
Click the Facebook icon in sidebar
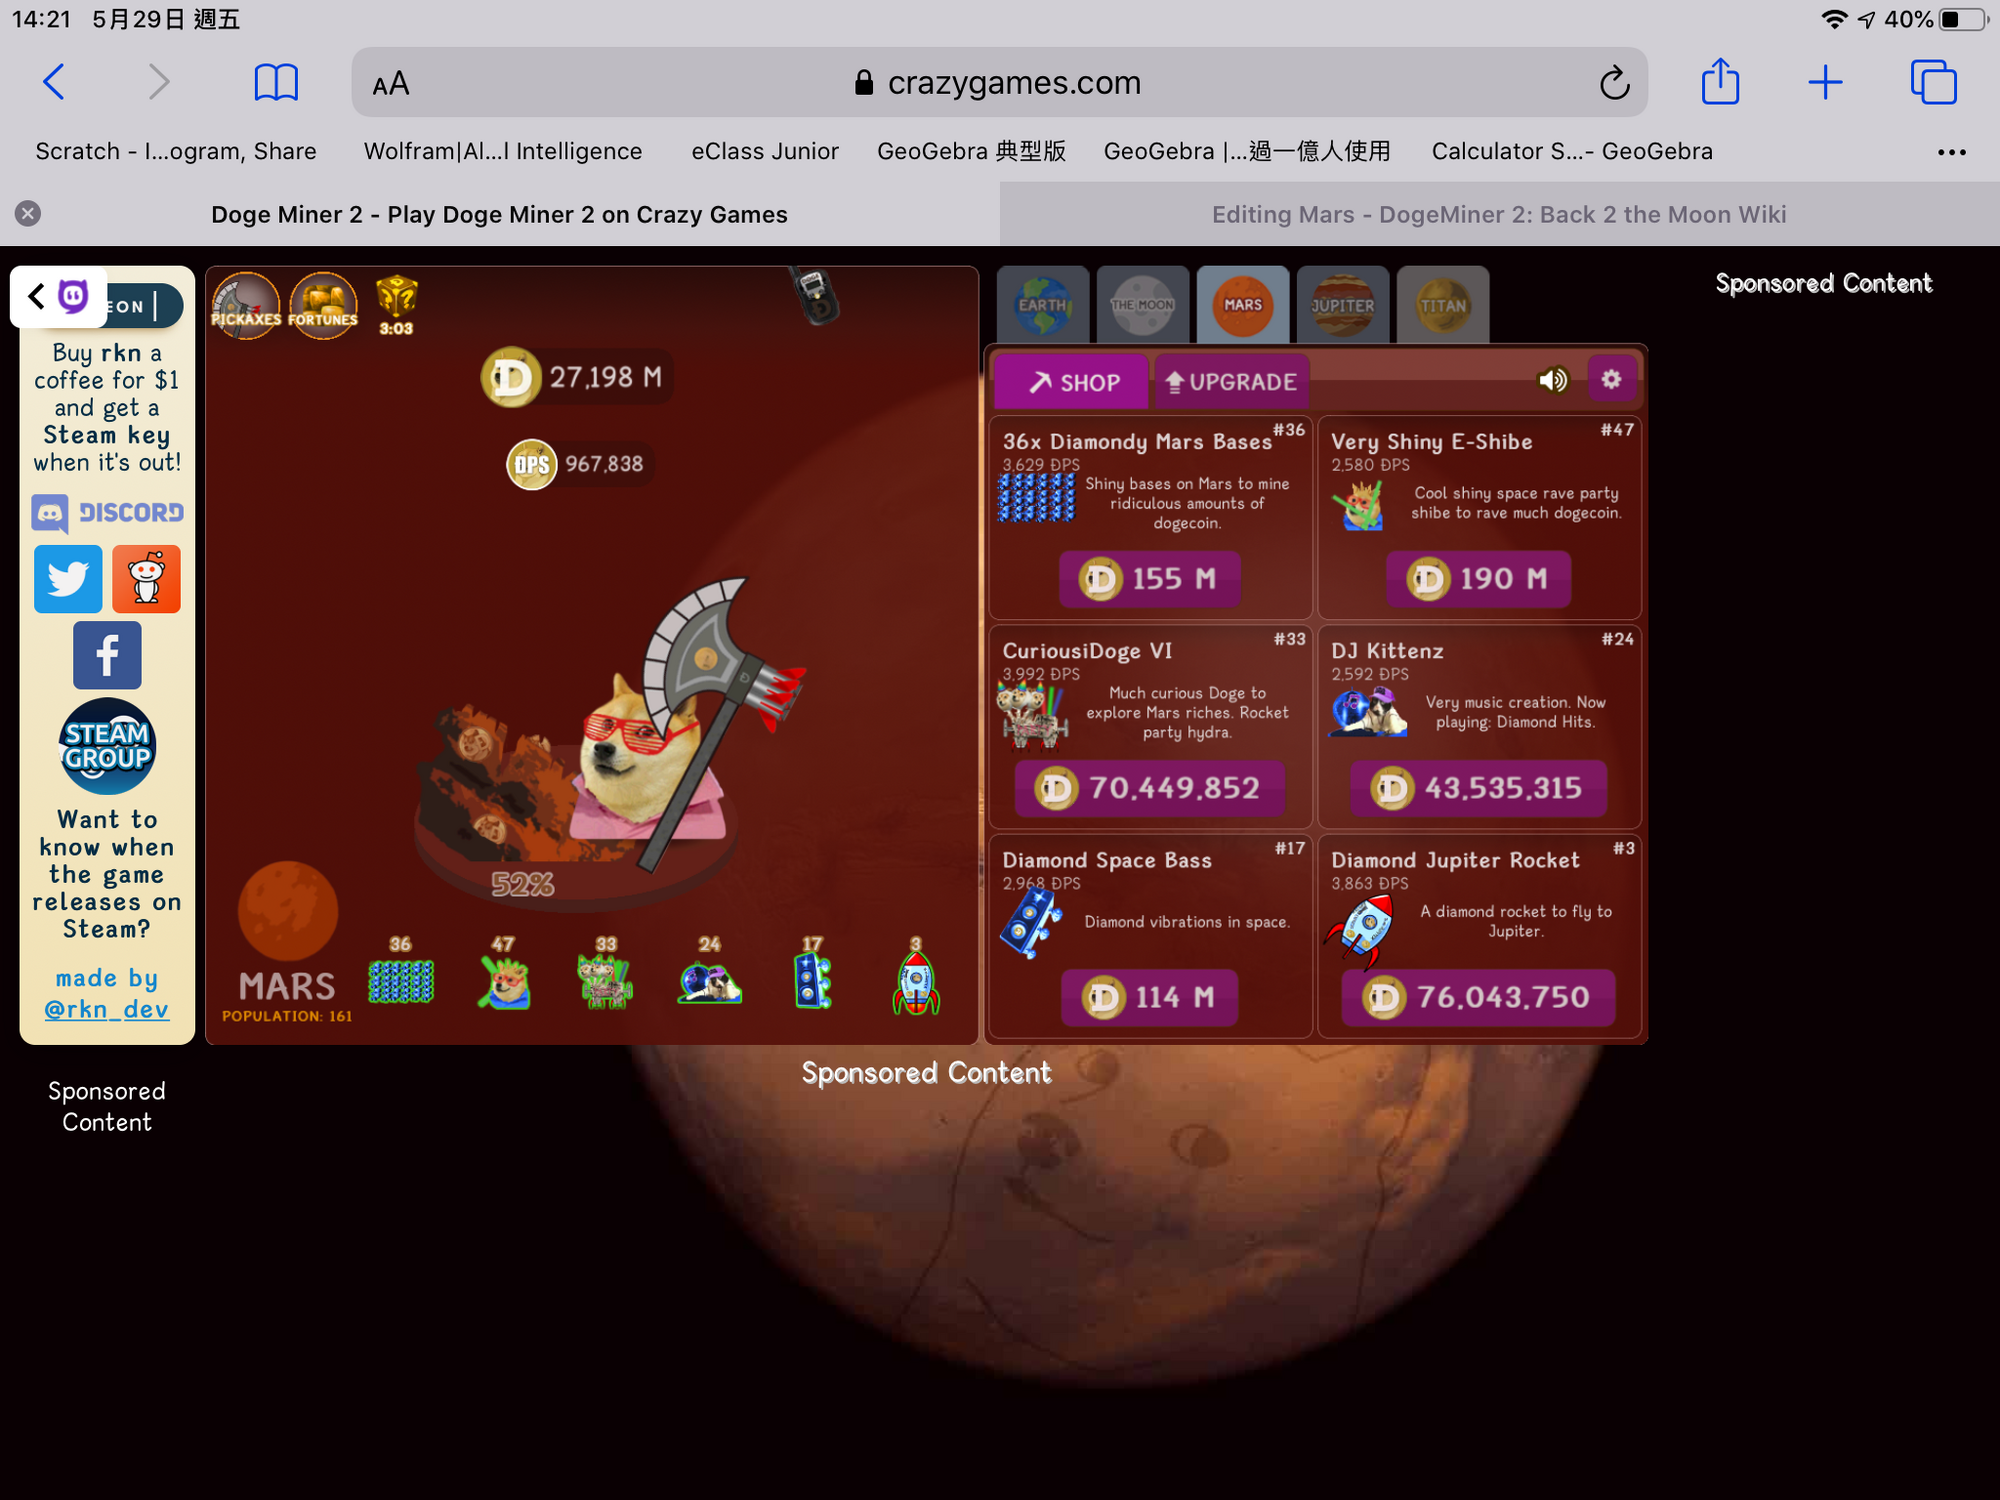(x=107, y=655)
